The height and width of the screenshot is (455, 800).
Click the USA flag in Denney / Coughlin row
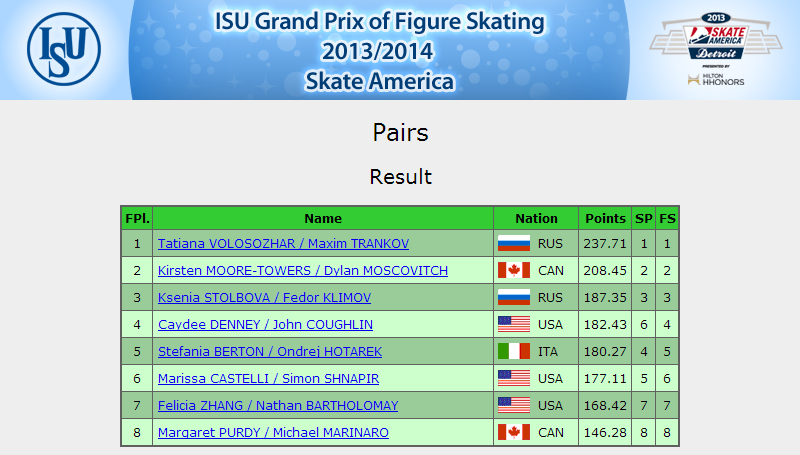514,324
